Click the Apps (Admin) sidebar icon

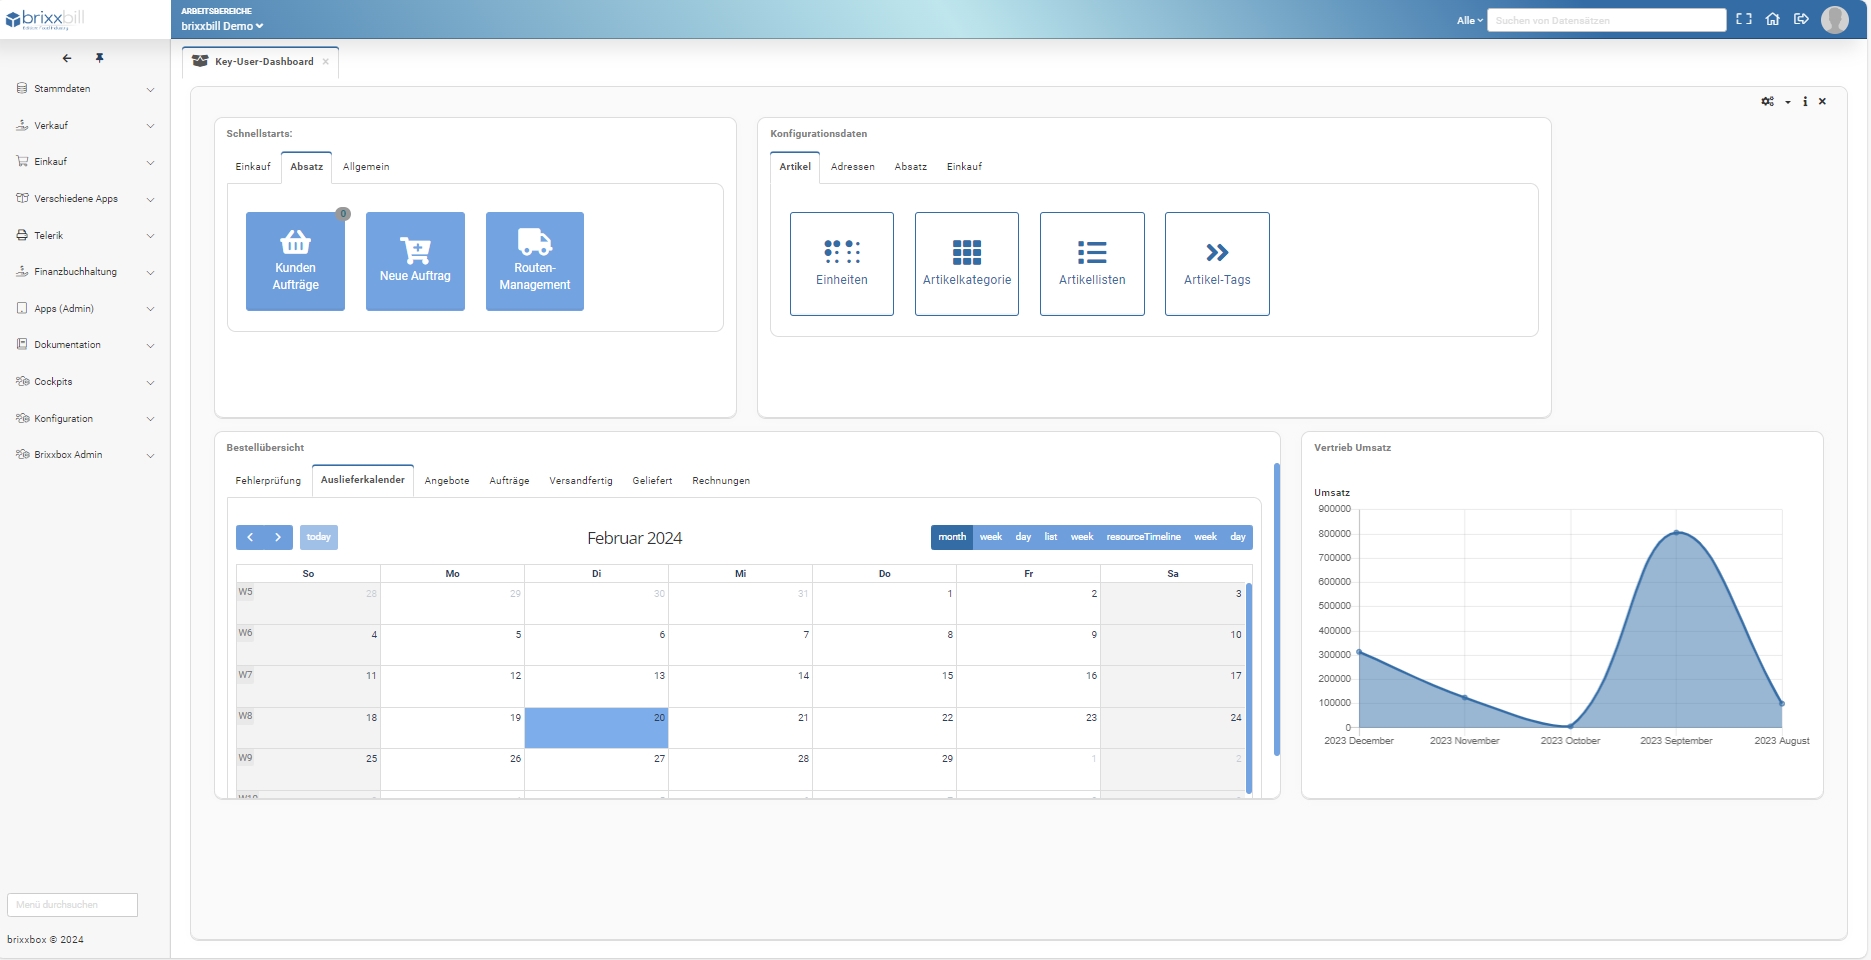22,308
